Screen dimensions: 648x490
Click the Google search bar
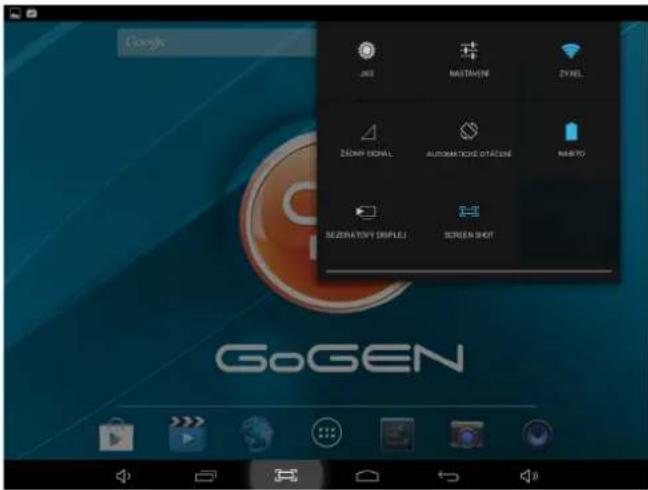click(x=217, y=43)
